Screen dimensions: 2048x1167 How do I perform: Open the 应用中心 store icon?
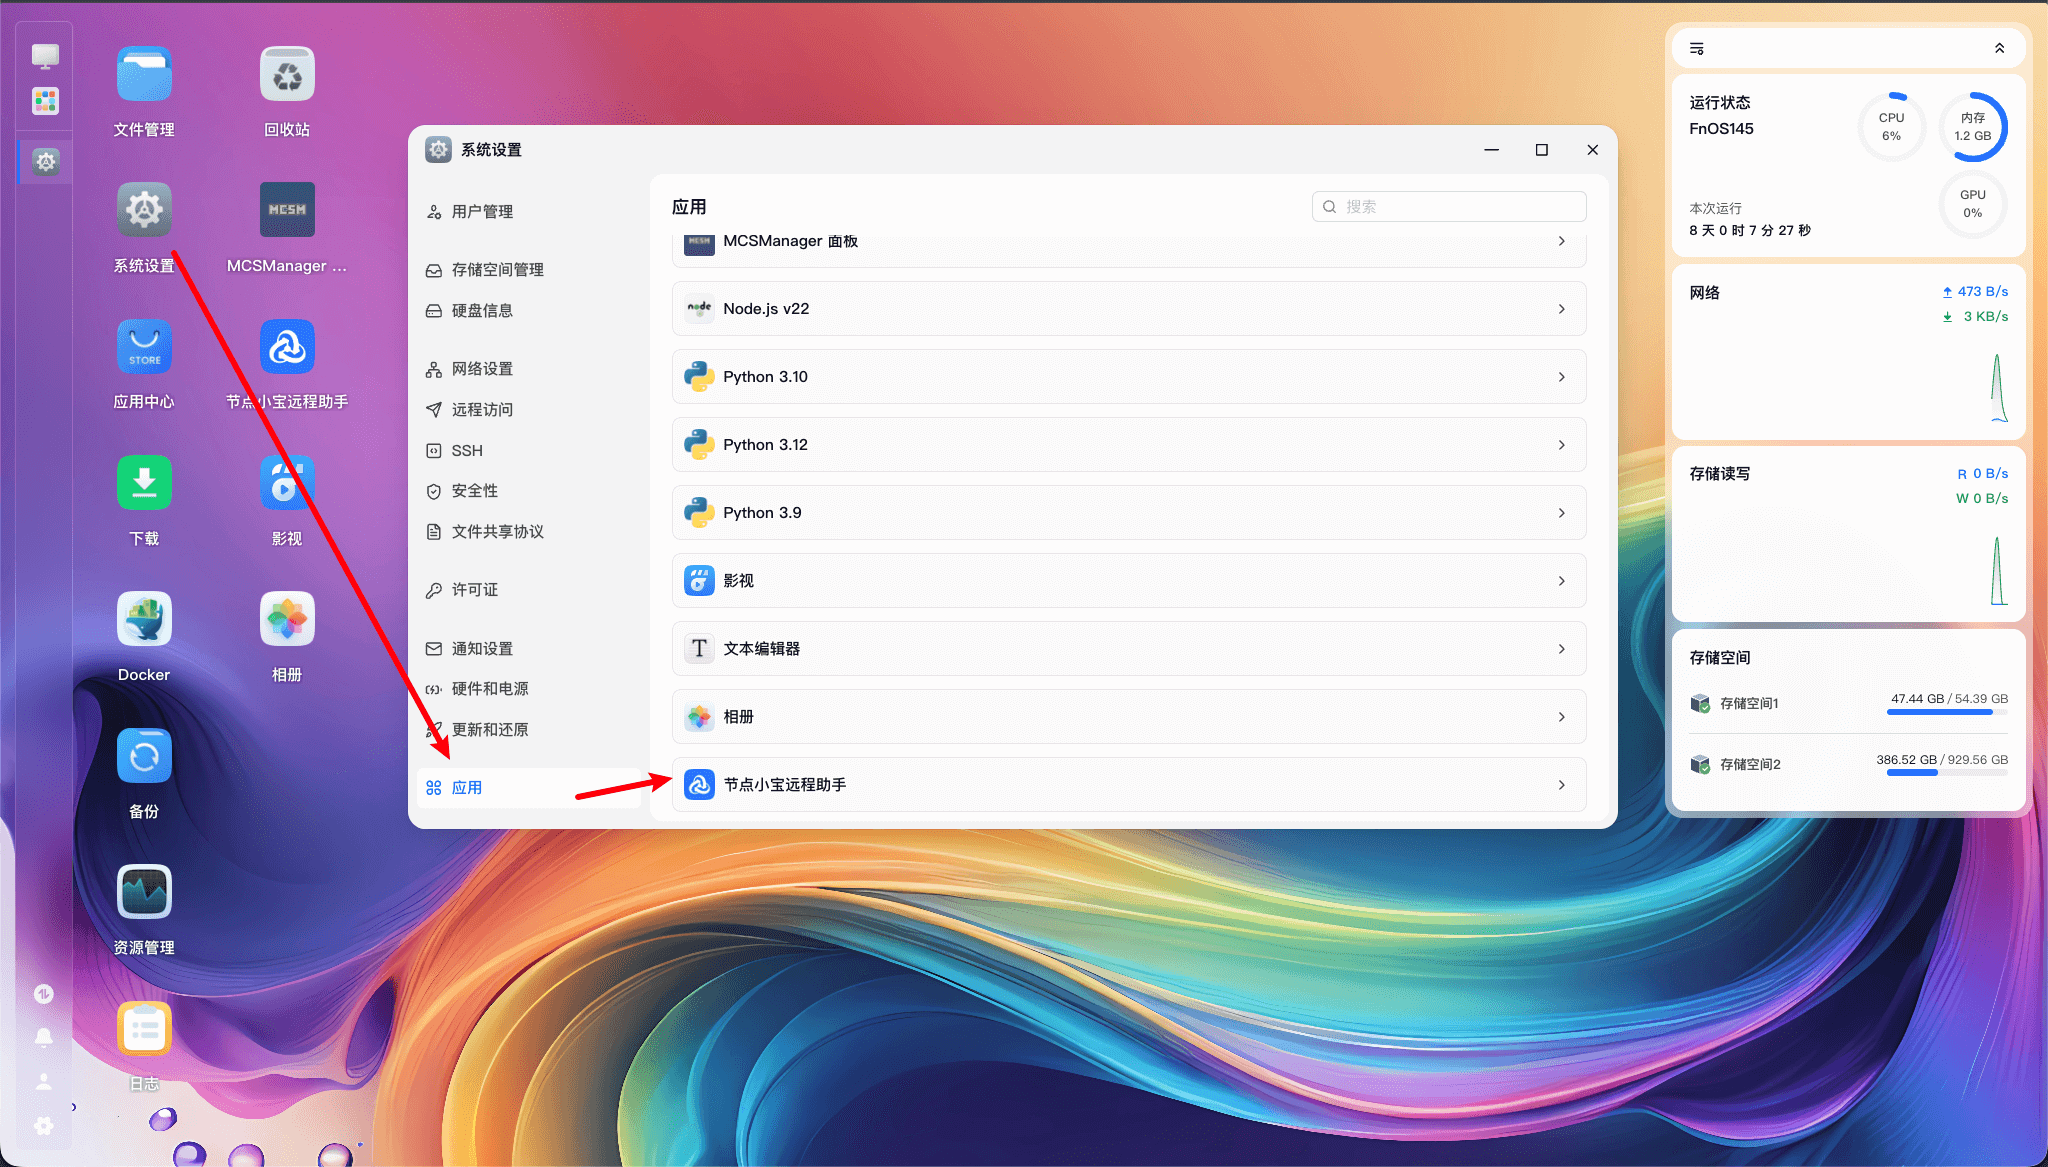[144, 346]
